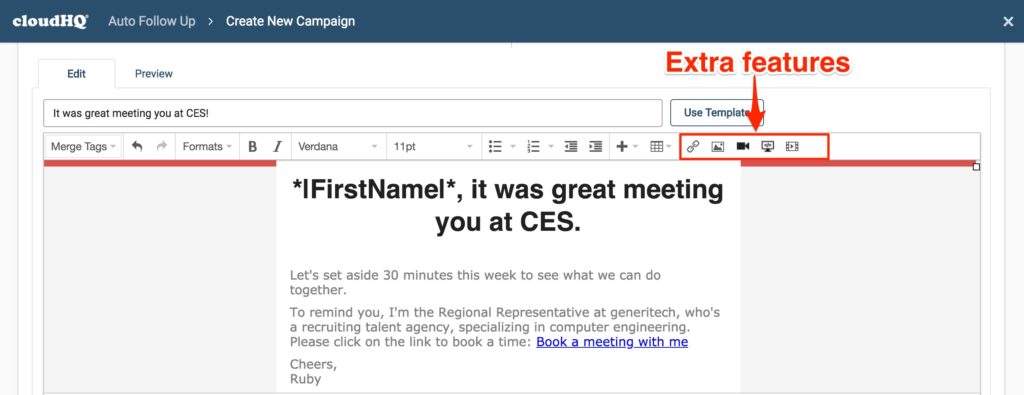Insert a link with chain icon
The height and width of the screenshot is (395, 1024).
click(x=693, y=146)
